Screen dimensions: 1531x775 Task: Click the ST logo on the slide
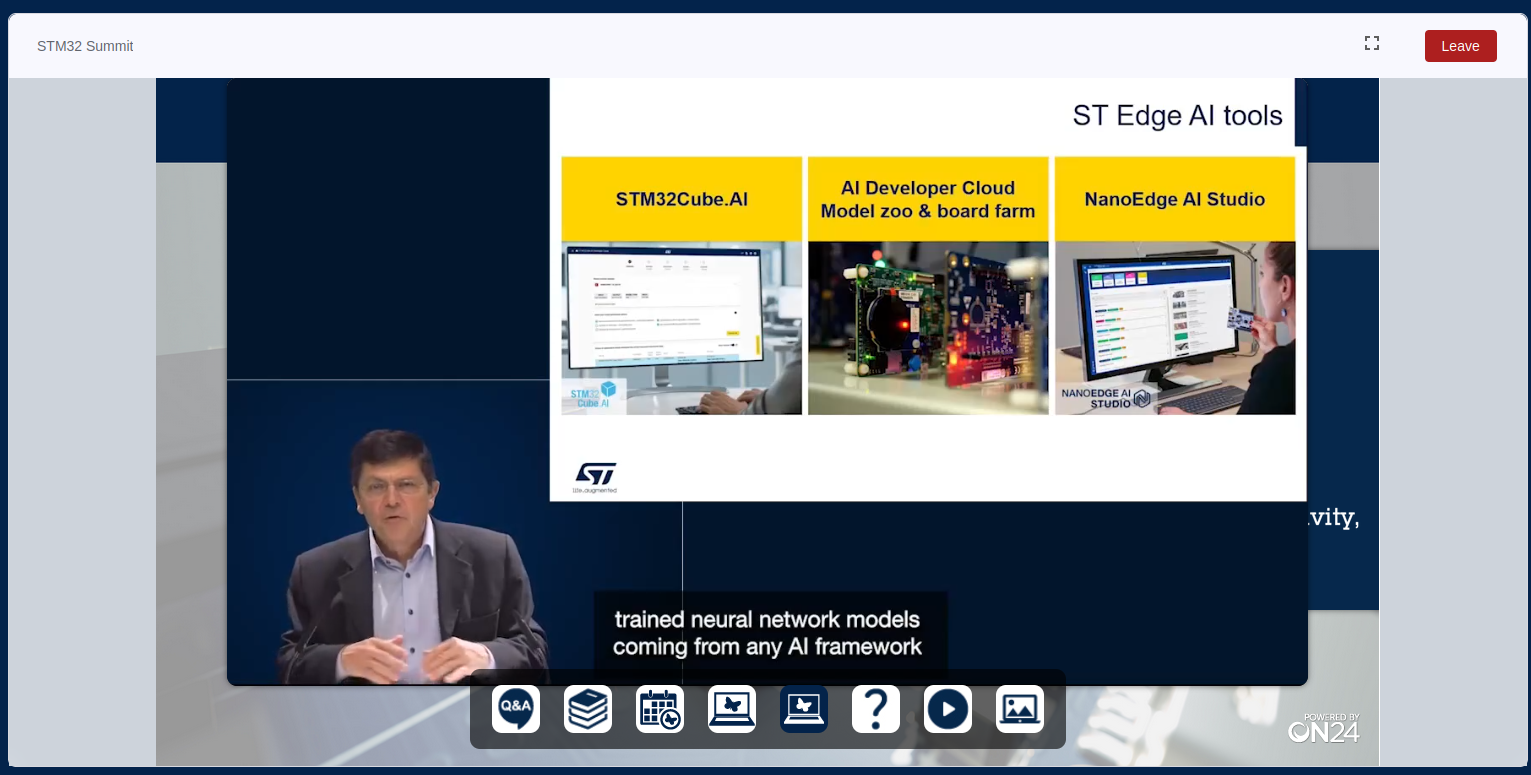(x=595, y=477)
